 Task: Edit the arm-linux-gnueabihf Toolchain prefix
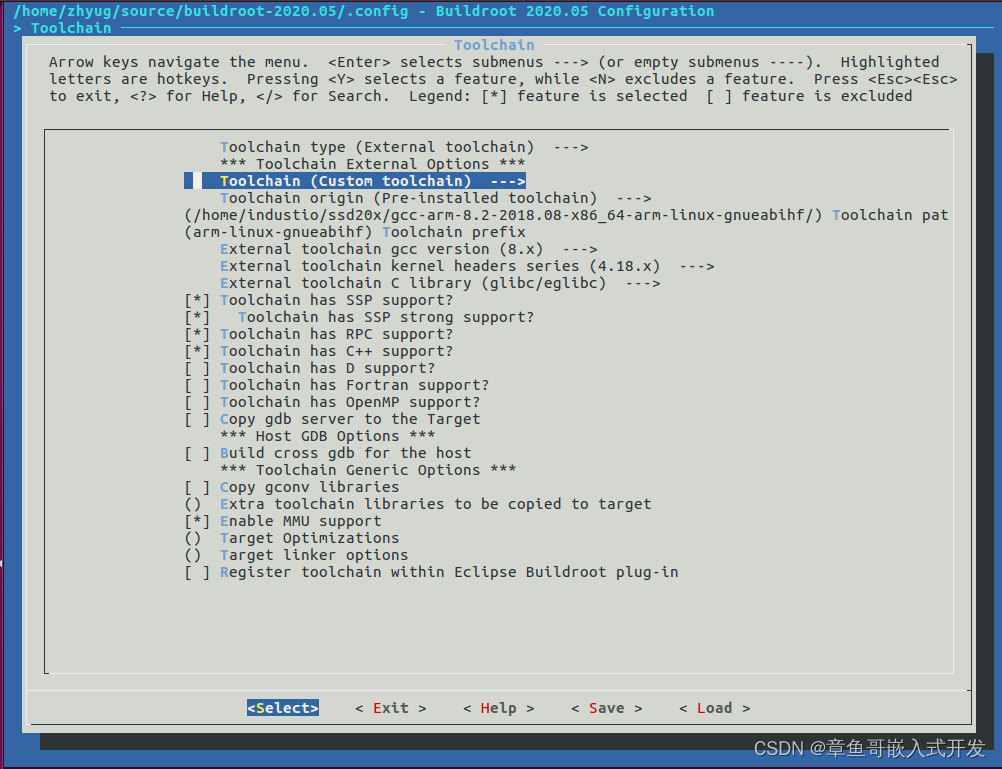point(355,232)
